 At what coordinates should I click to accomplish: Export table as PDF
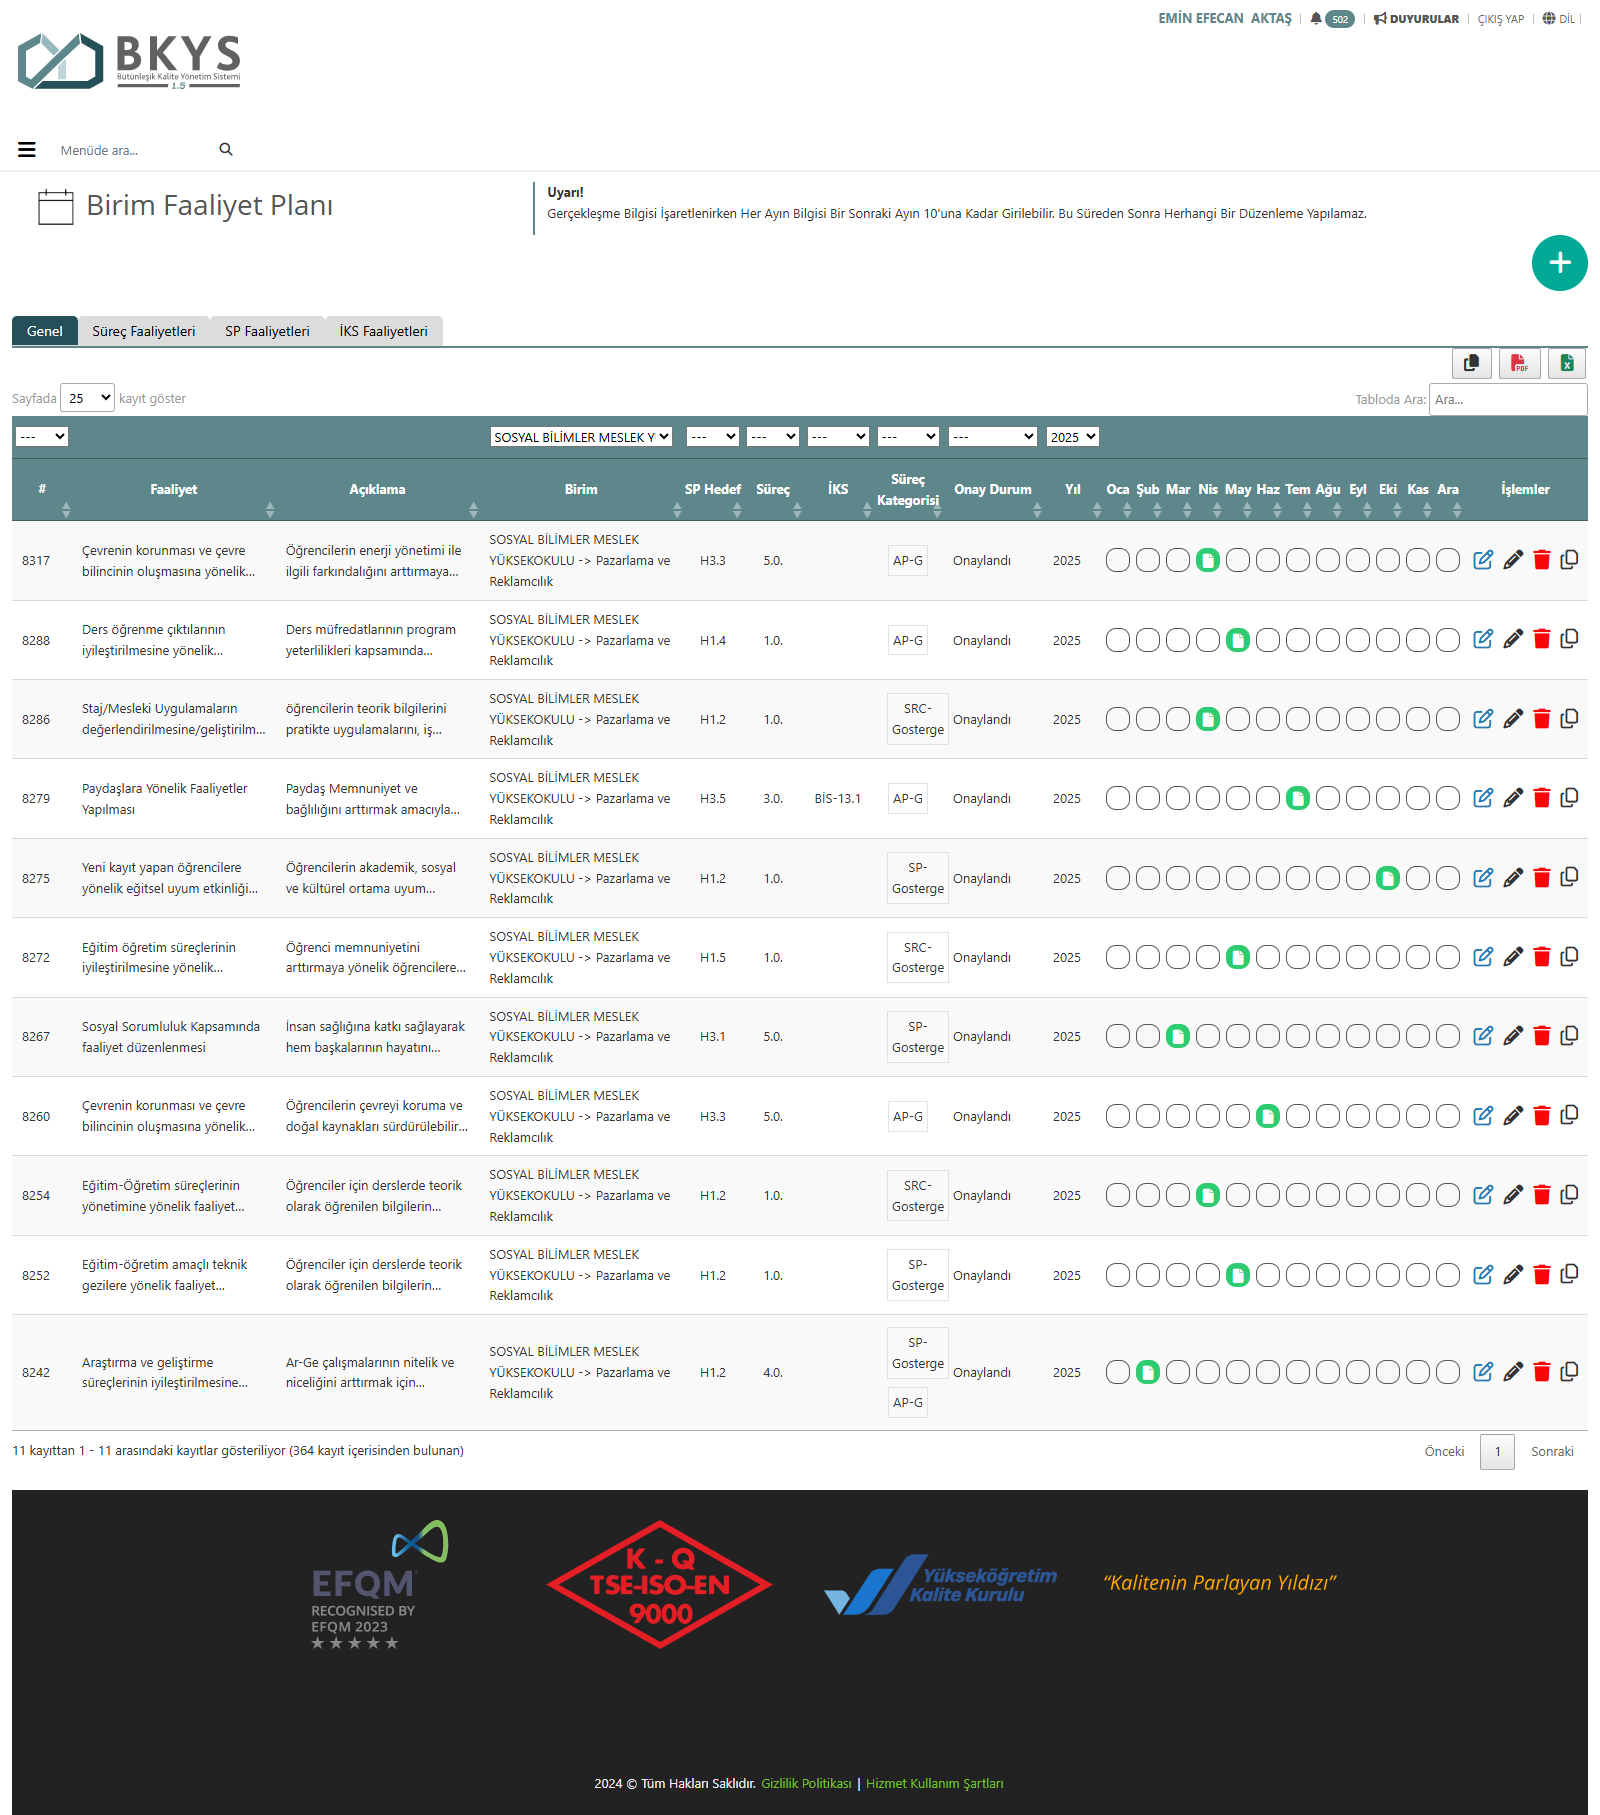1519,363
